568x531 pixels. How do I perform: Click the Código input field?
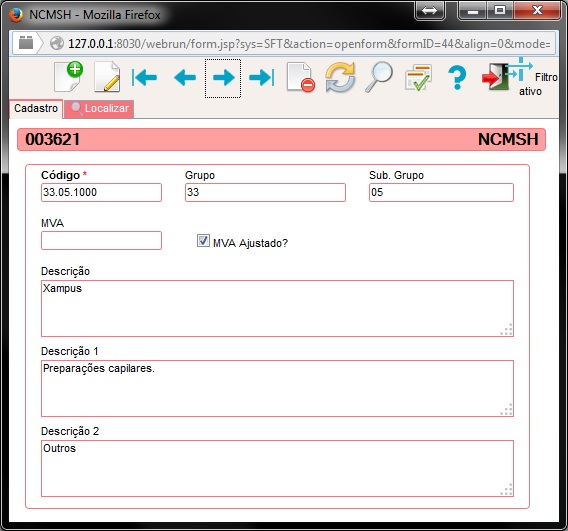[x=101, y=192]
